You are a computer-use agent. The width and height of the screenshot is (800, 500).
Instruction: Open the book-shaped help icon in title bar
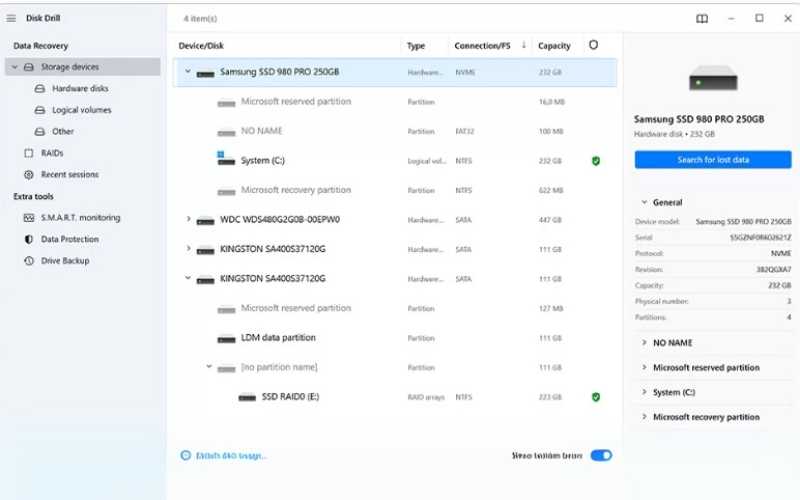702,19
